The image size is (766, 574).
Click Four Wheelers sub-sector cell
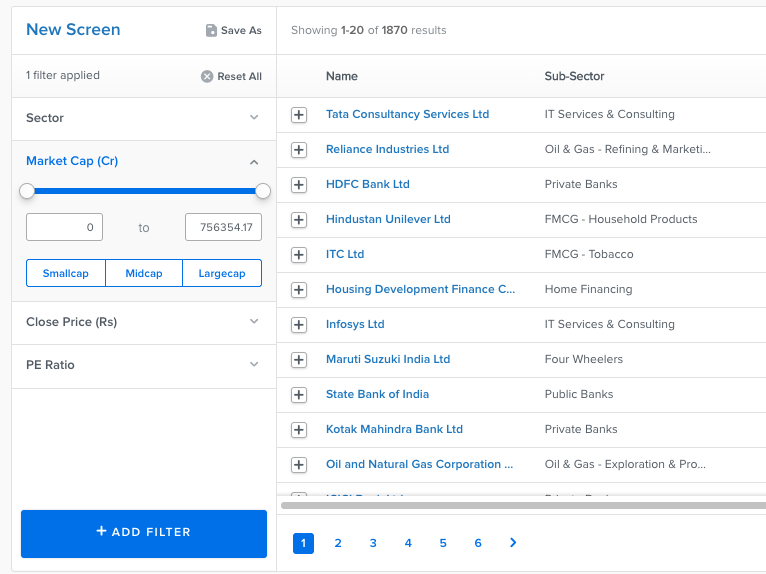(x=584, y=359)
